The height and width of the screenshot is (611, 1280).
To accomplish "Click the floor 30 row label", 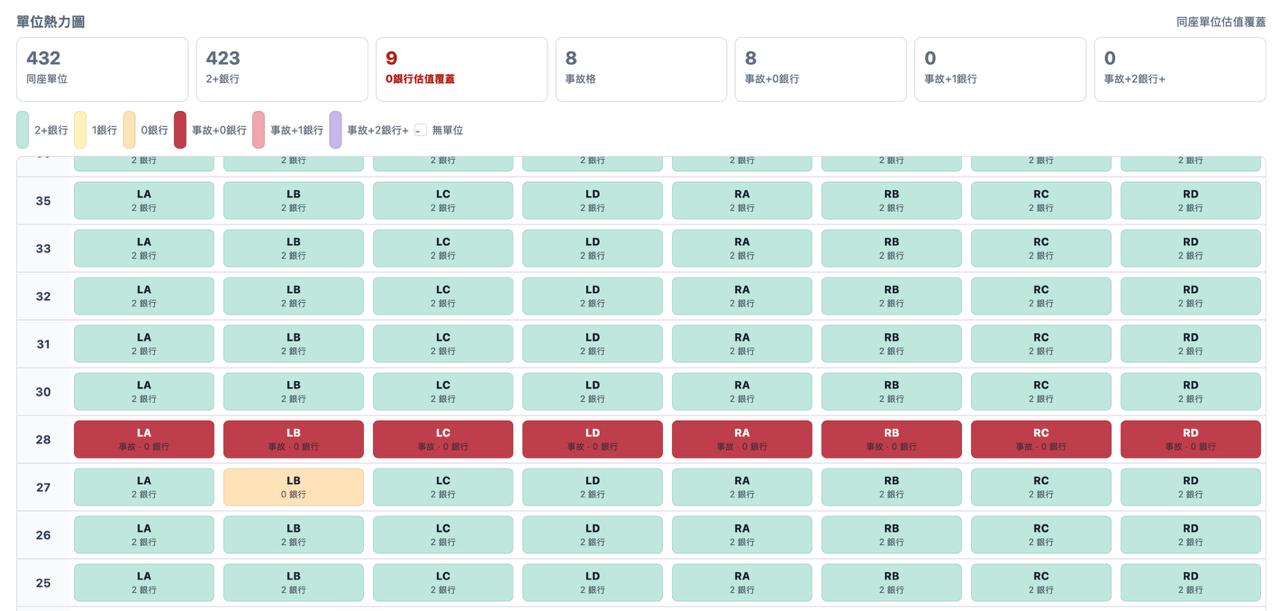I will tap(43, 391).
